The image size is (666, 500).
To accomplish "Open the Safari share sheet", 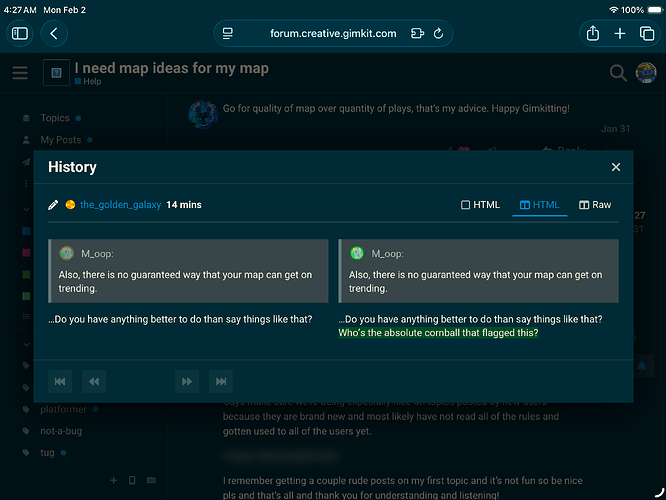I will tap(593, 33).
